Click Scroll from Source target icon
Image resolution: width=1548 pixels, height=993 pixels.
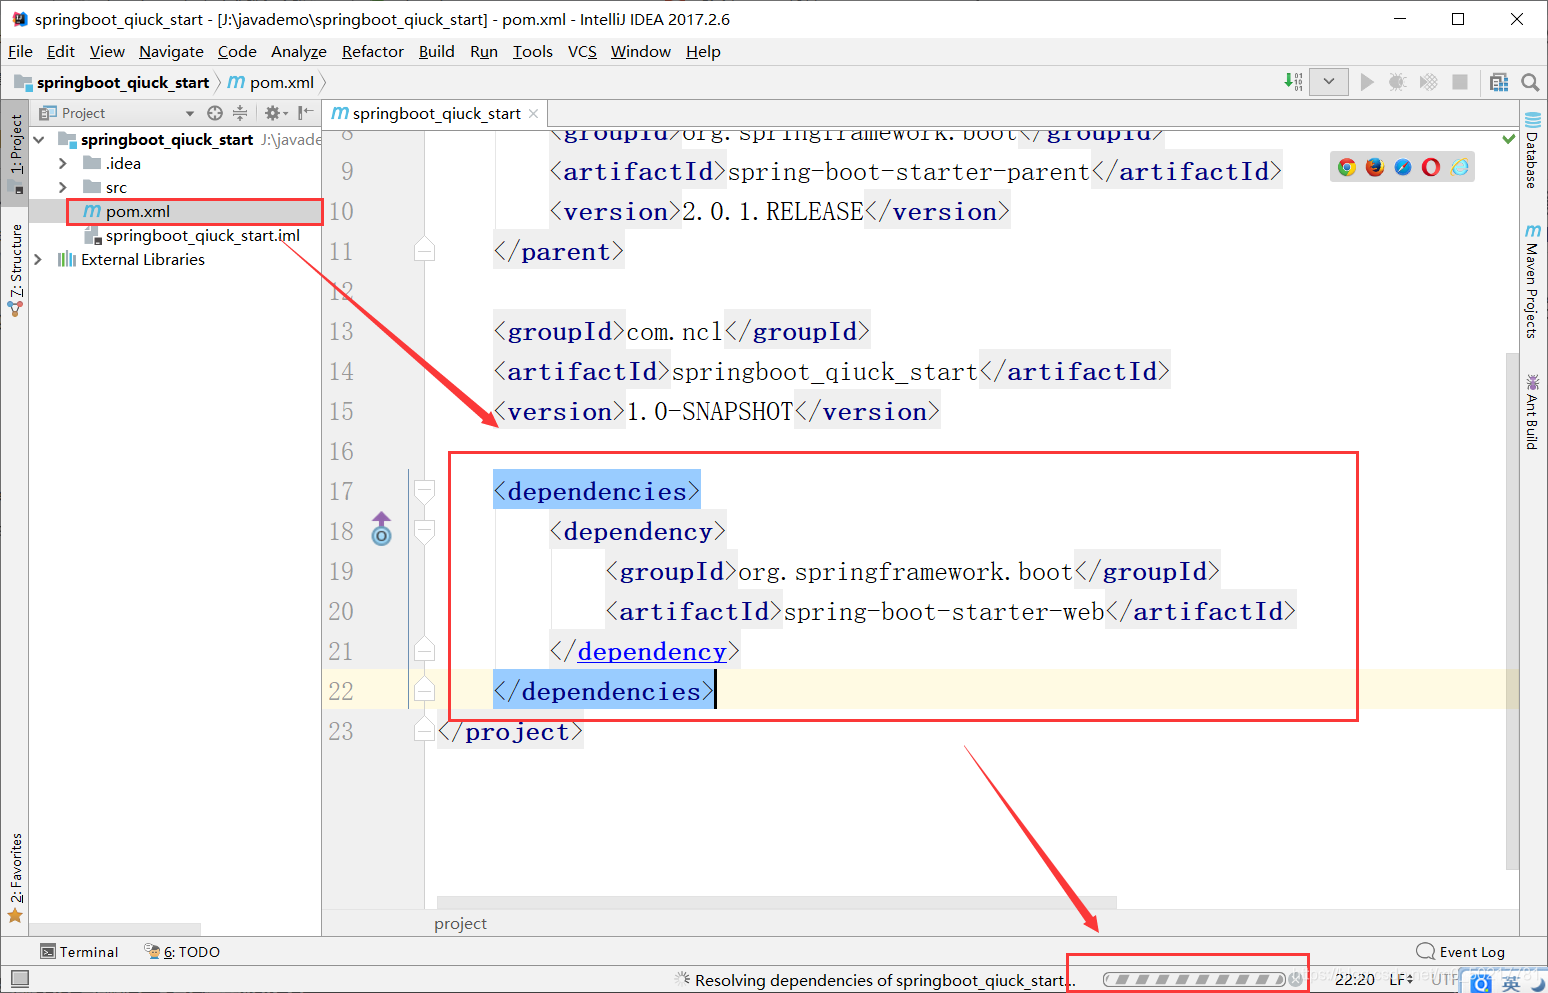coord(215,113)
